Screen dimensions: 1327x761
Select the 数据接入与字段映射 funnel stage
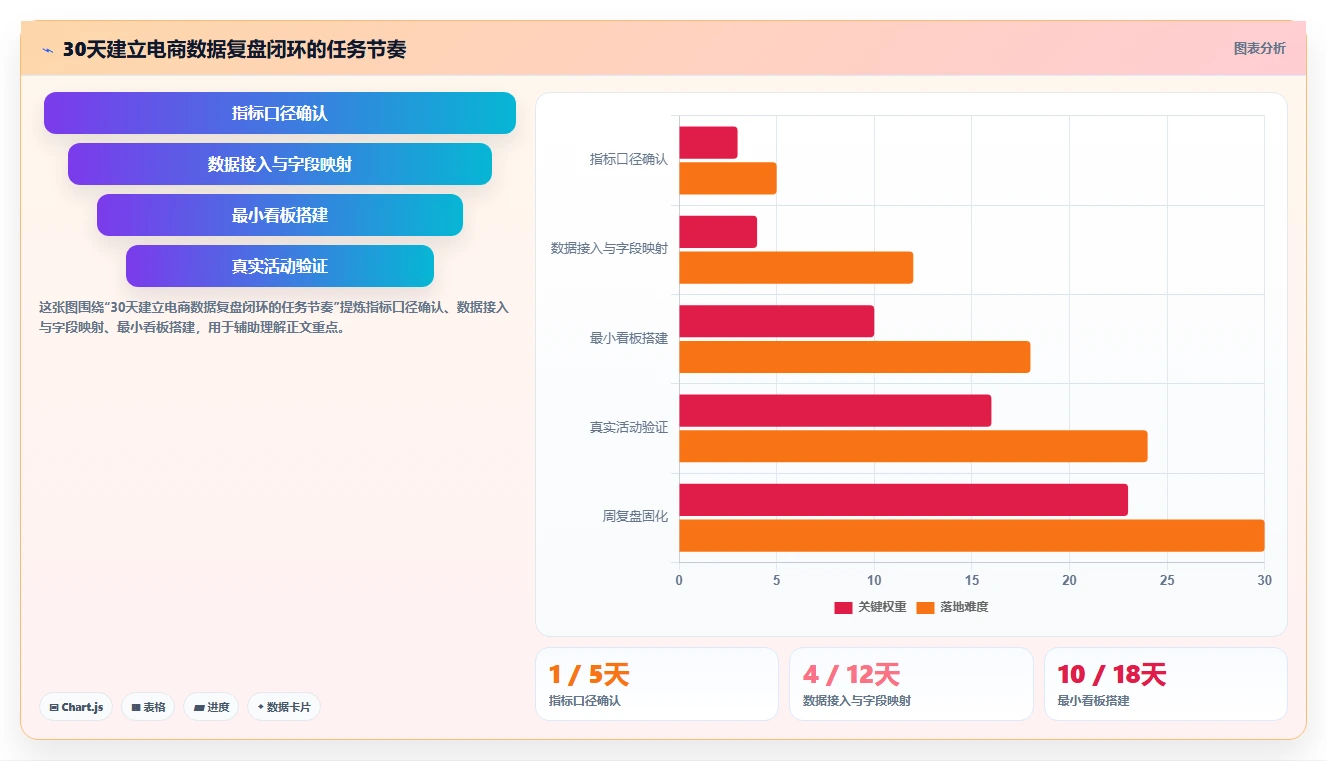pyautogui.click(x=280, y=164)
